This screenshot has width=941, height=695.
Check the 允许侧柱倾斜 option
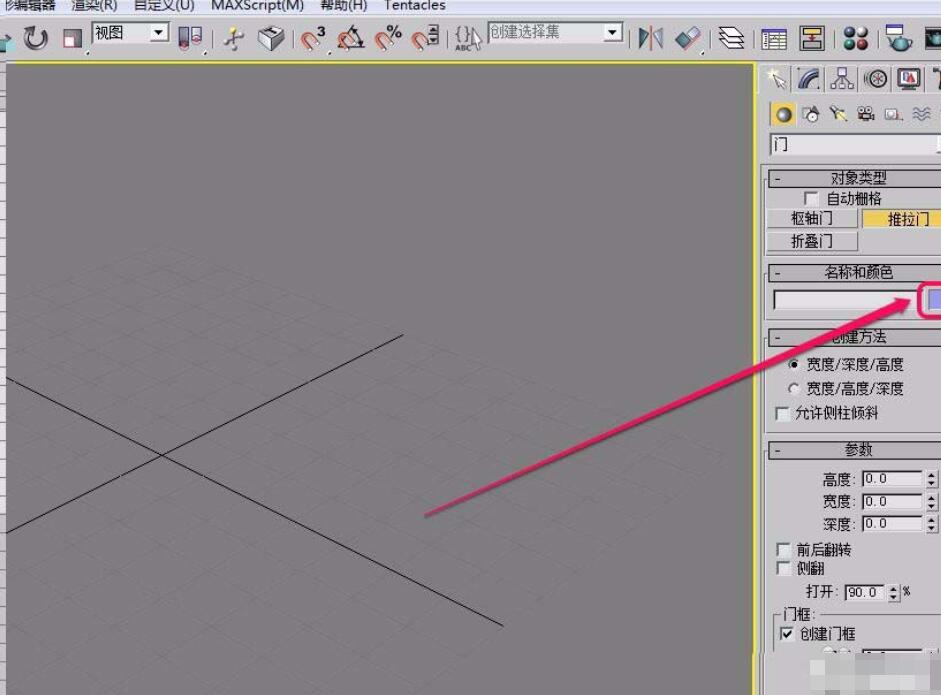coord(782,412)
